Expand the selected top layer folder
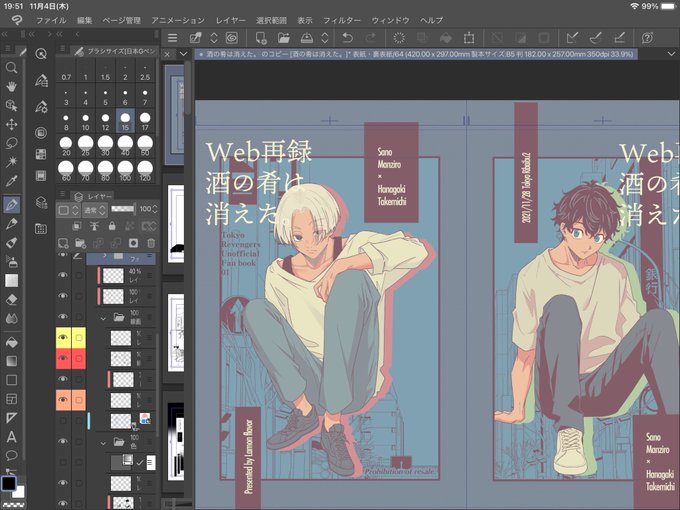The height and width of the screenshot is (510, 680). (104, 256)
